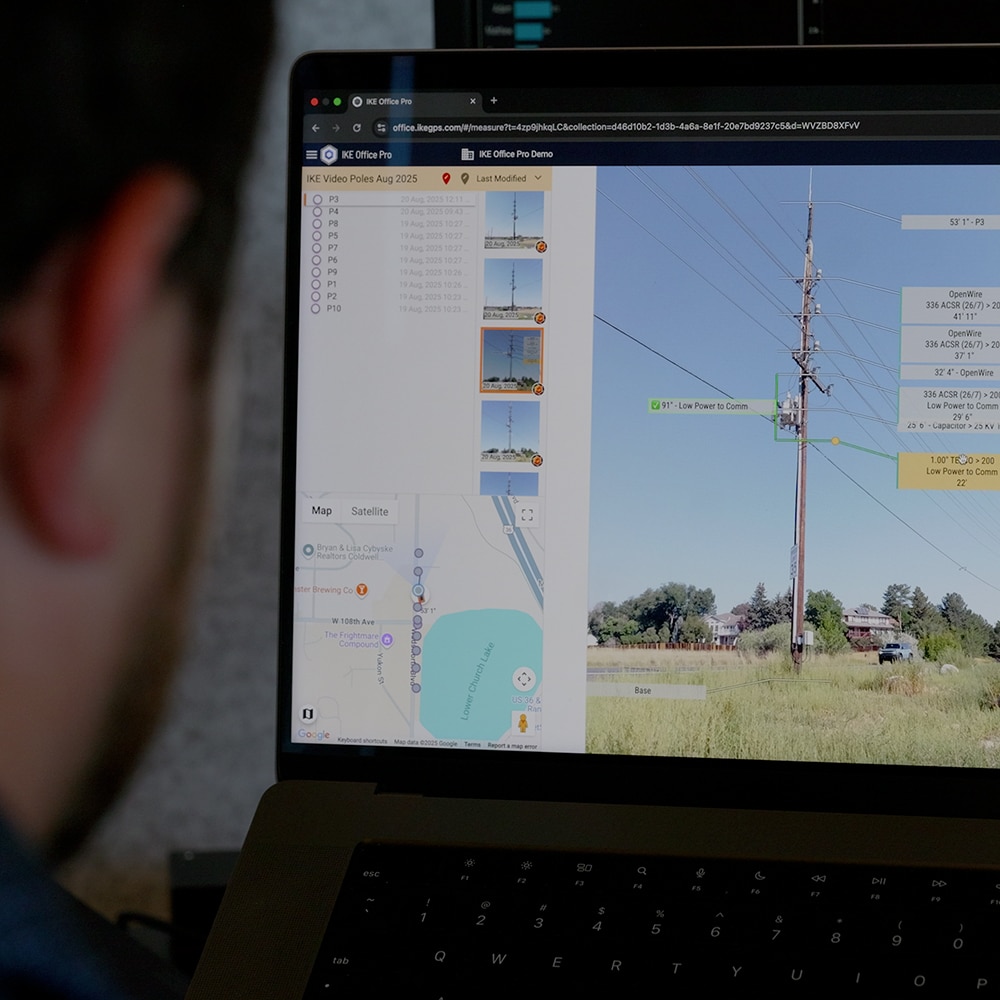This screenshot has height=1000, width=1000.
Task: Click the address bar URL
Action: pos(625,127)
